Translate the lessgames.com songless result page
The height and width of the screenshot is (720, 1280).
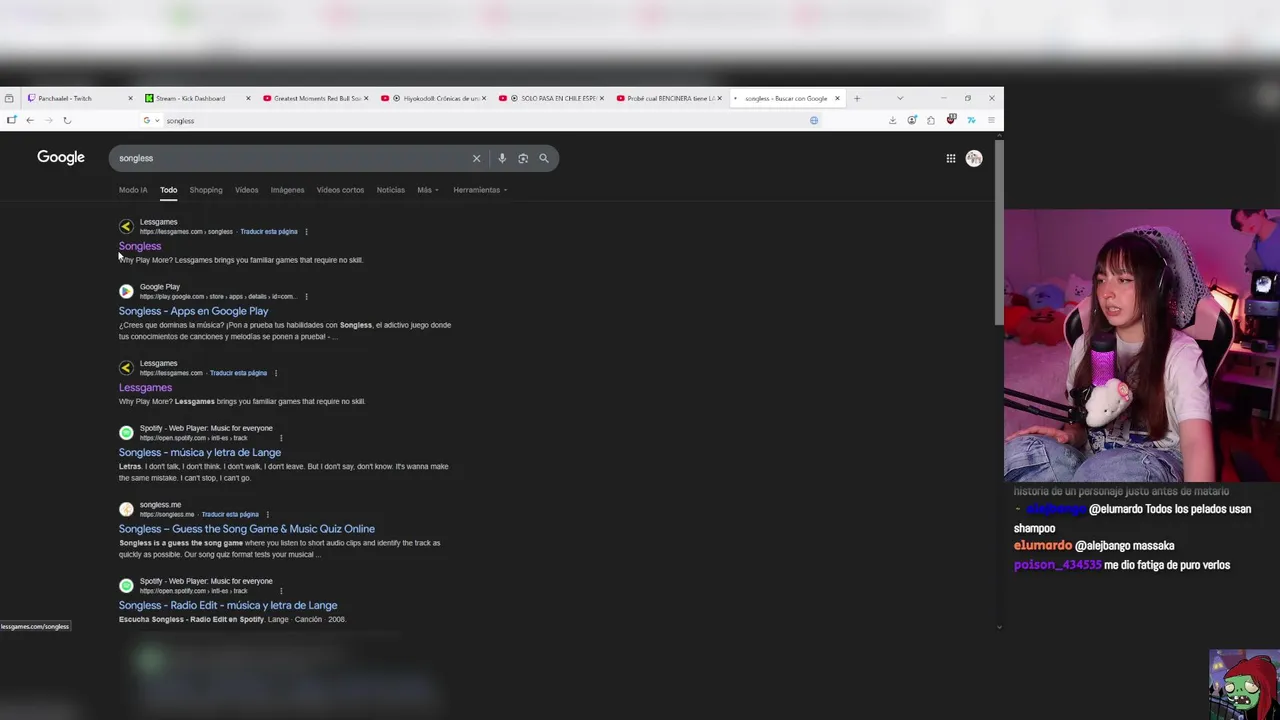click(x=269, y=232)
